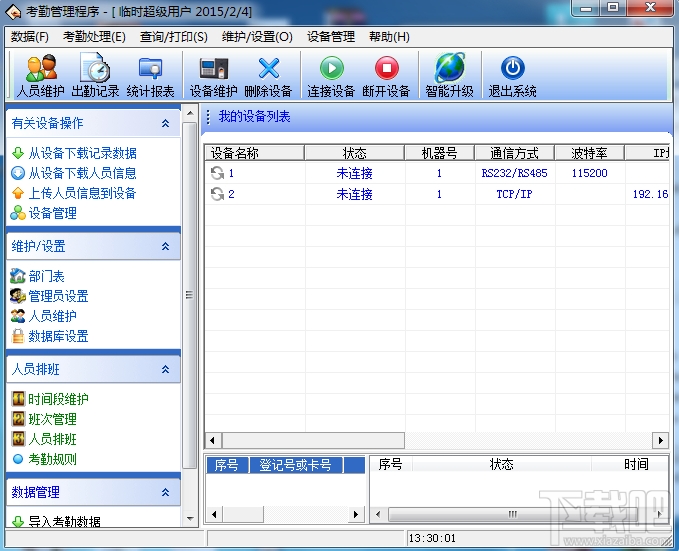Click the 从设备下载记录数据 link
This screenshot has width=679, height=551.
(x=83, y=153)
